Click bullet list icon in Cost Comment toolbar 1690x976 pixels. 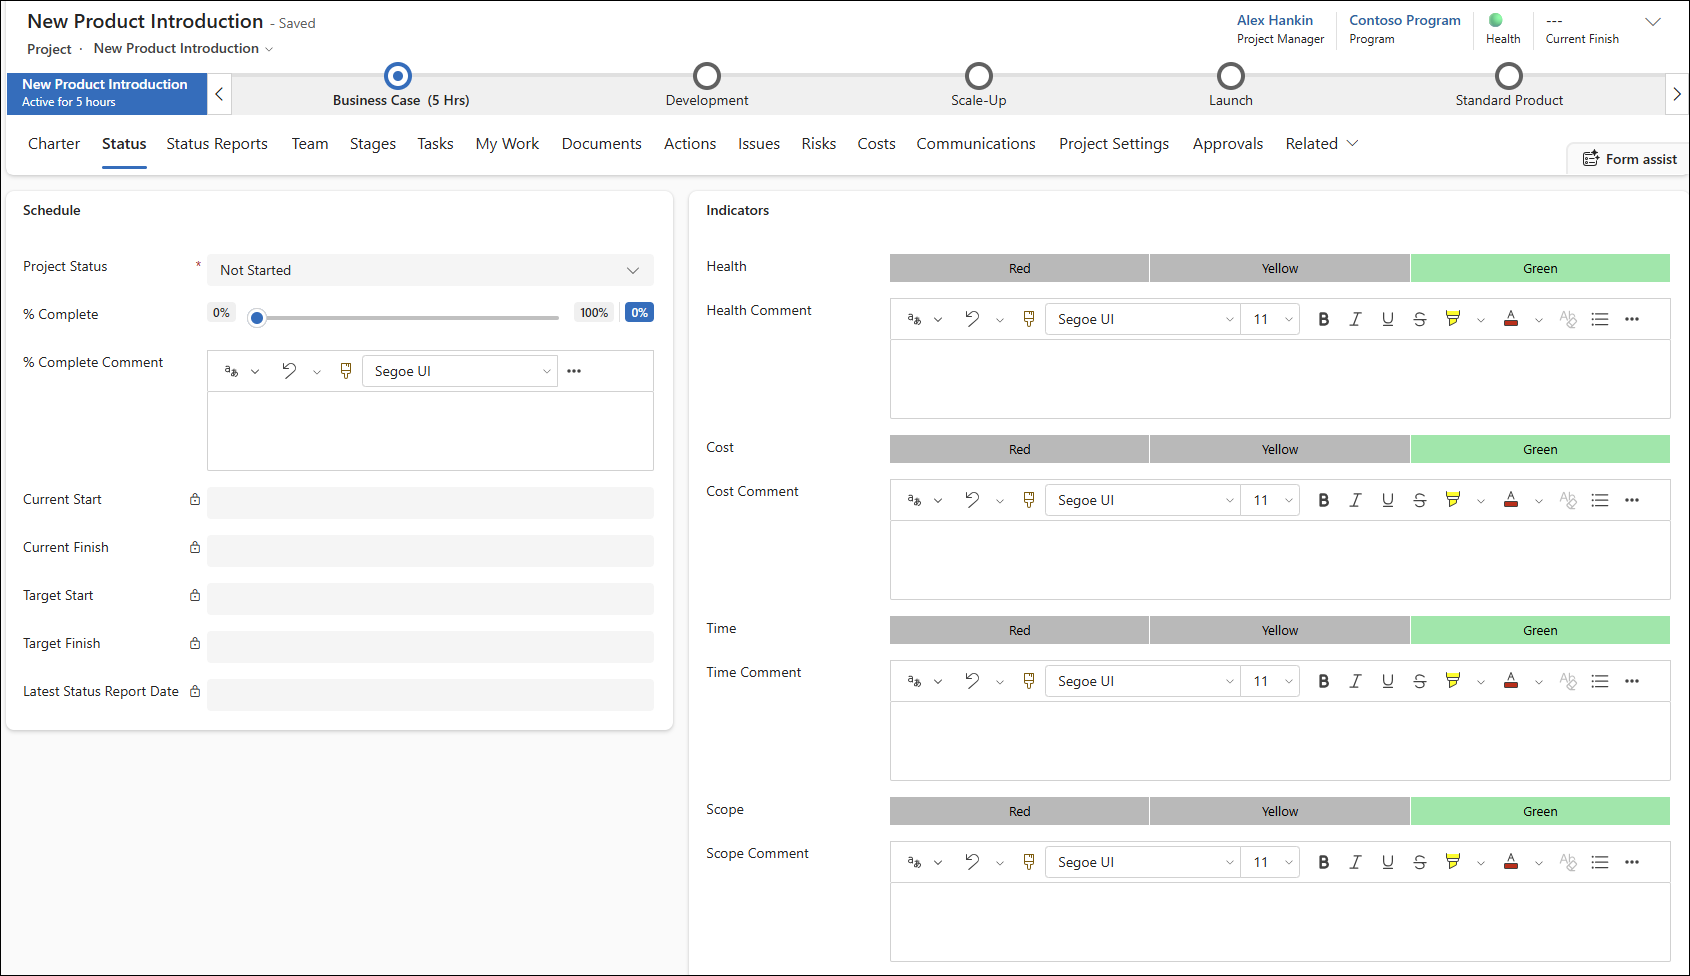click(x=1600, y=500)
